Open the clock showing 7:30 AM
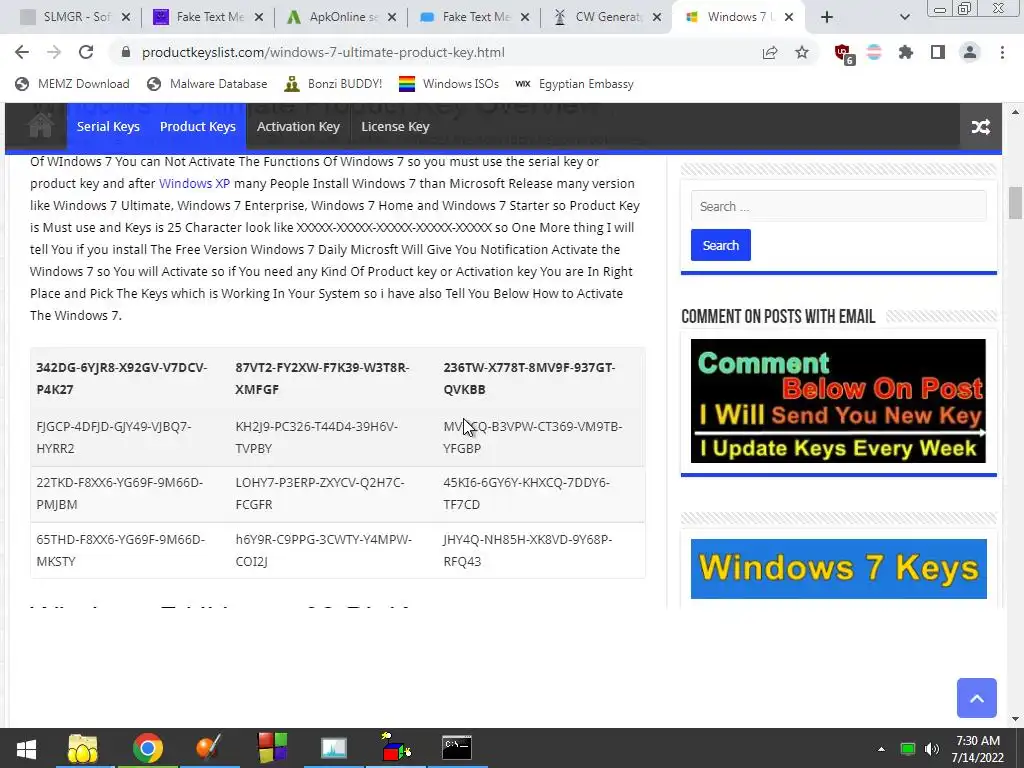The width and height of the screenshot is (1024, 768). click(x=978, y=749)
